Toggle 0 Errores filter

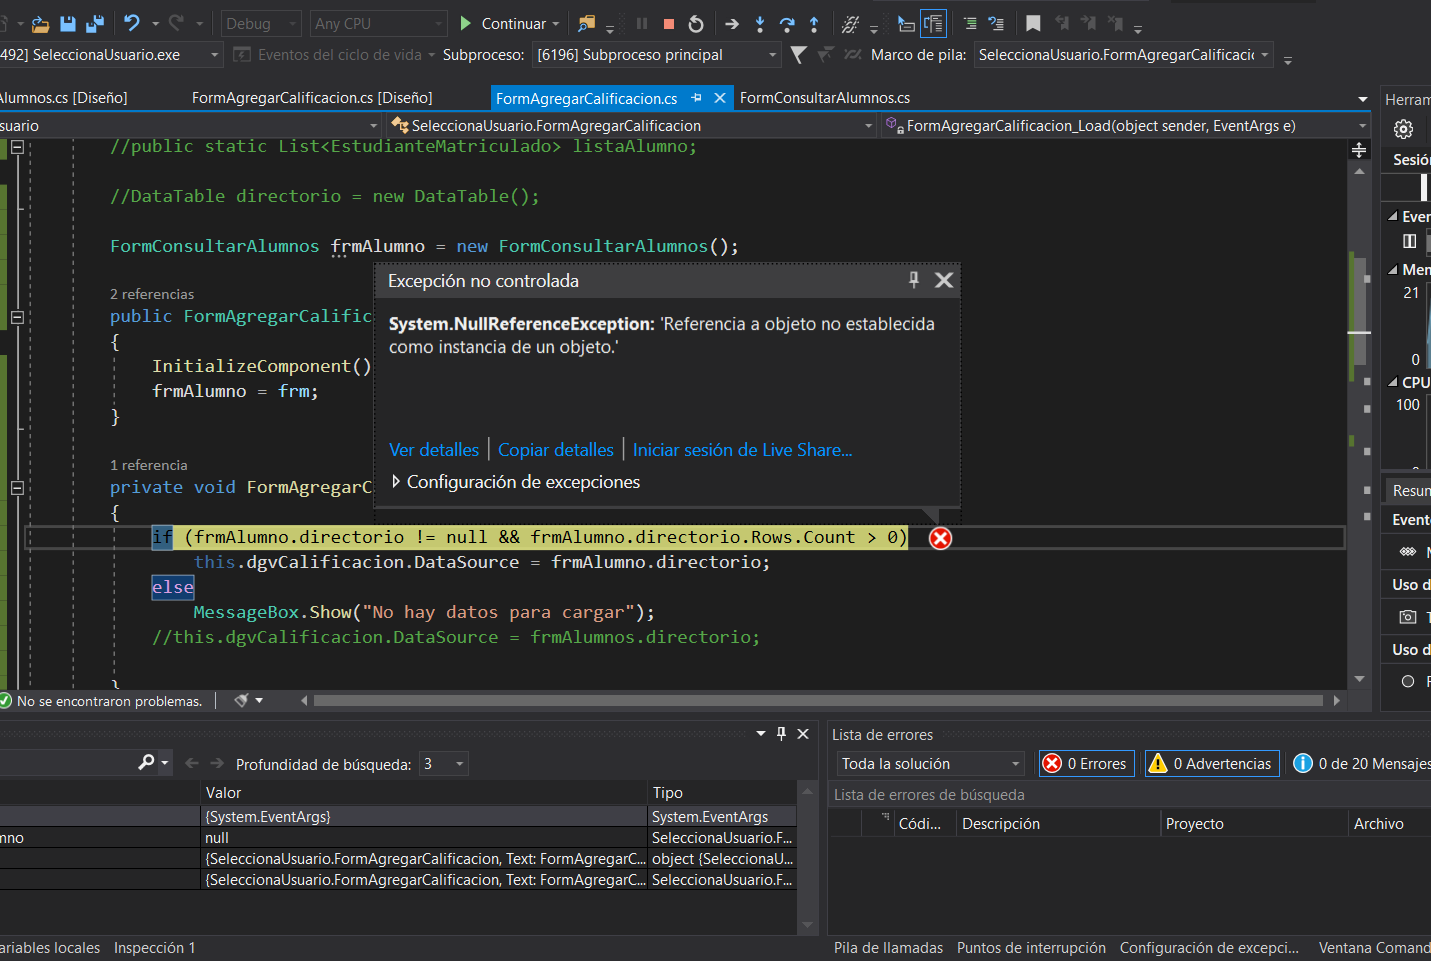[x=1087, y=763]
